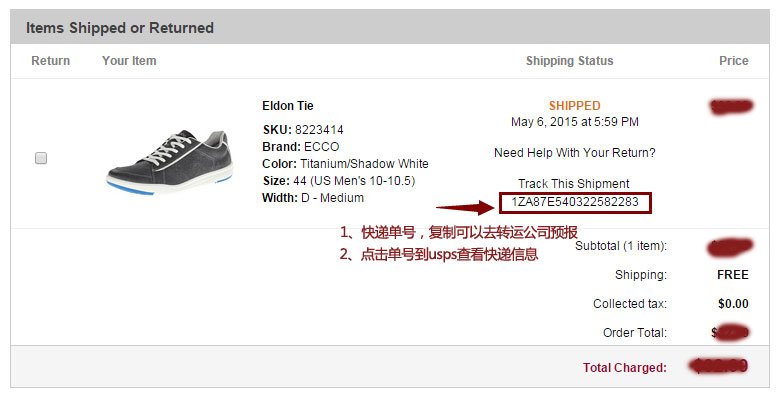Check the return checkbox for Eldon Tie
Image resolution: width=776 pixels, height=394 pixels.
[x=41, y=158]
